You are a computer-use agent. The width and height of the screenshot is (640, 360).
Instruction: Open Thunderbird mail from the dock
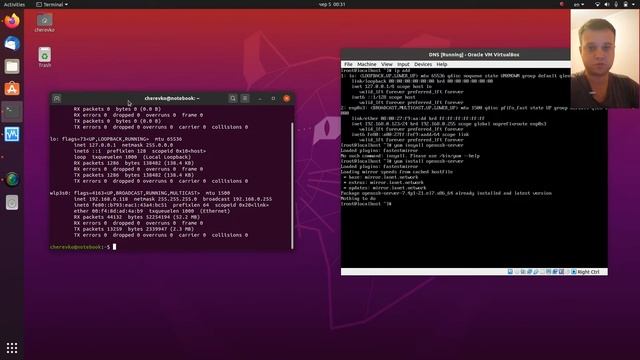click(x=12, y=43)
